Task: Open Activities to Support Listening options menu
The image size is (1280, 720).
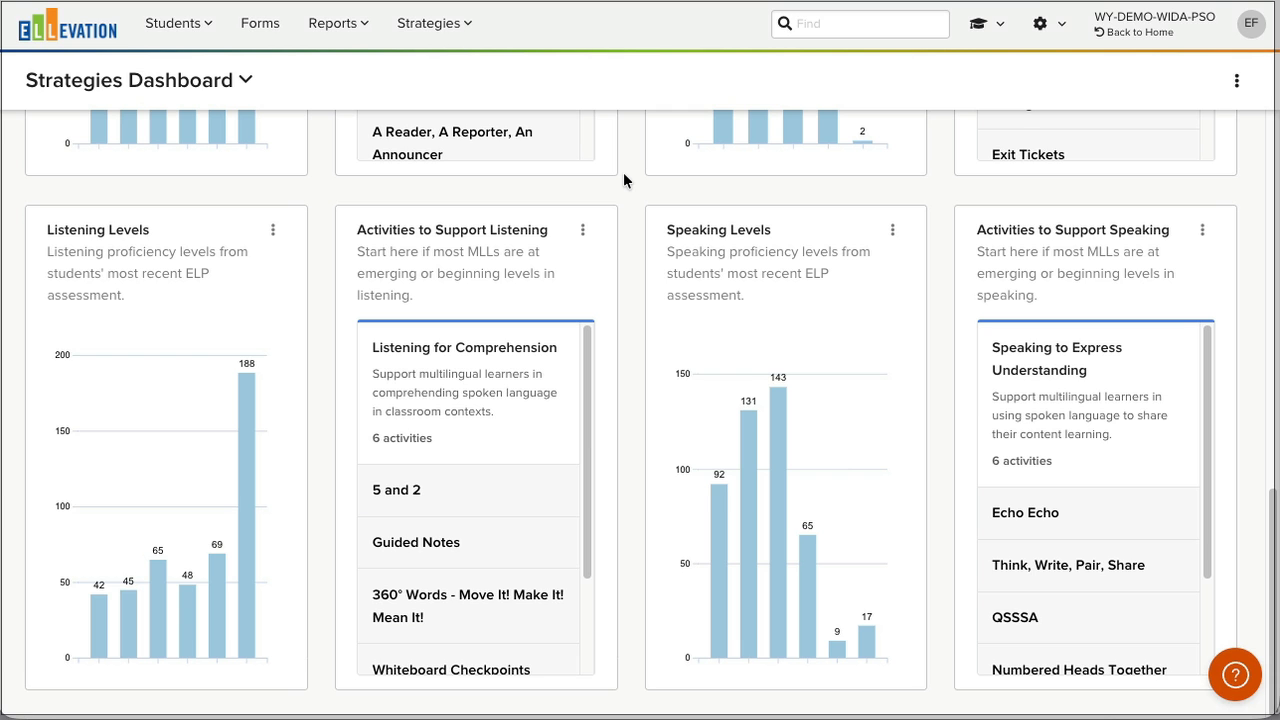Action: [583, 230]
